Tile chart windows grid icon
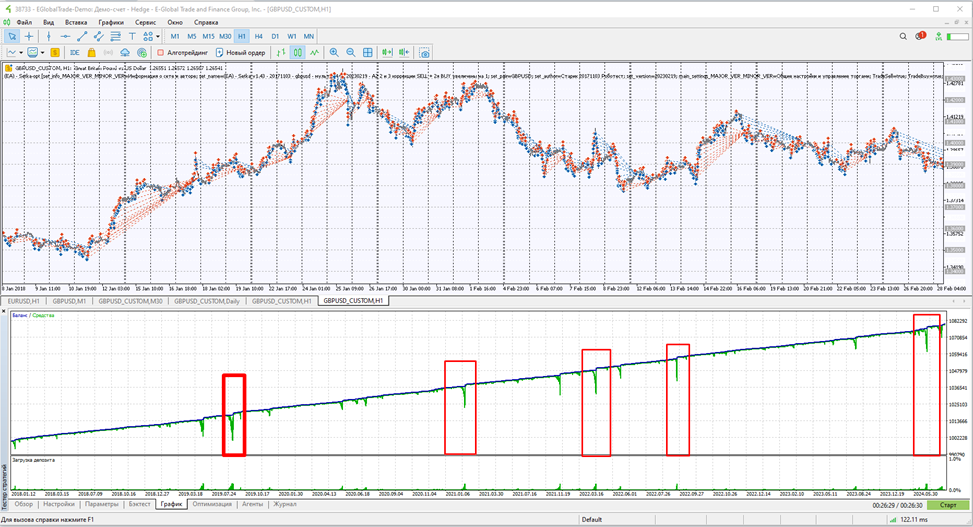Viewport: 973px width, 527px height. [x=368, y=53]
